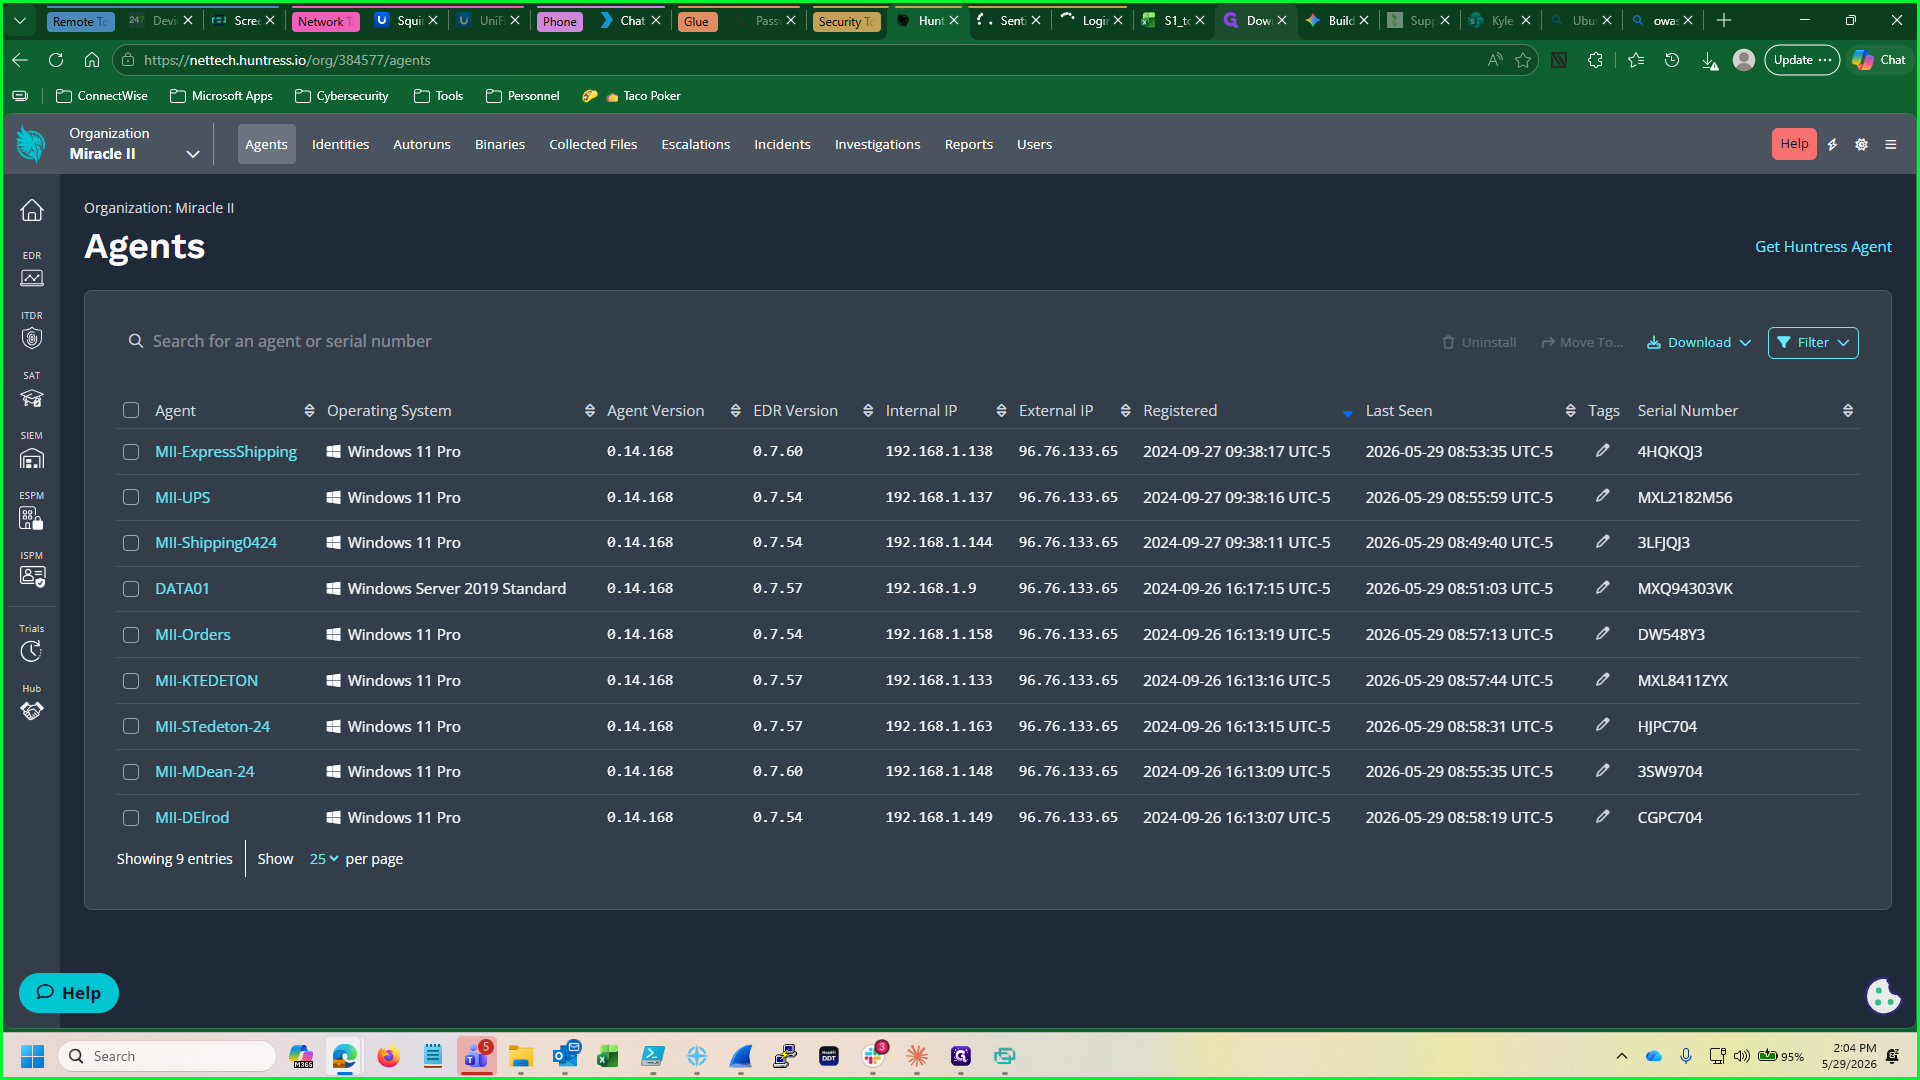Edit tags for DATA01 agent
The image size is (1920, 1080).
(1602, 588)
